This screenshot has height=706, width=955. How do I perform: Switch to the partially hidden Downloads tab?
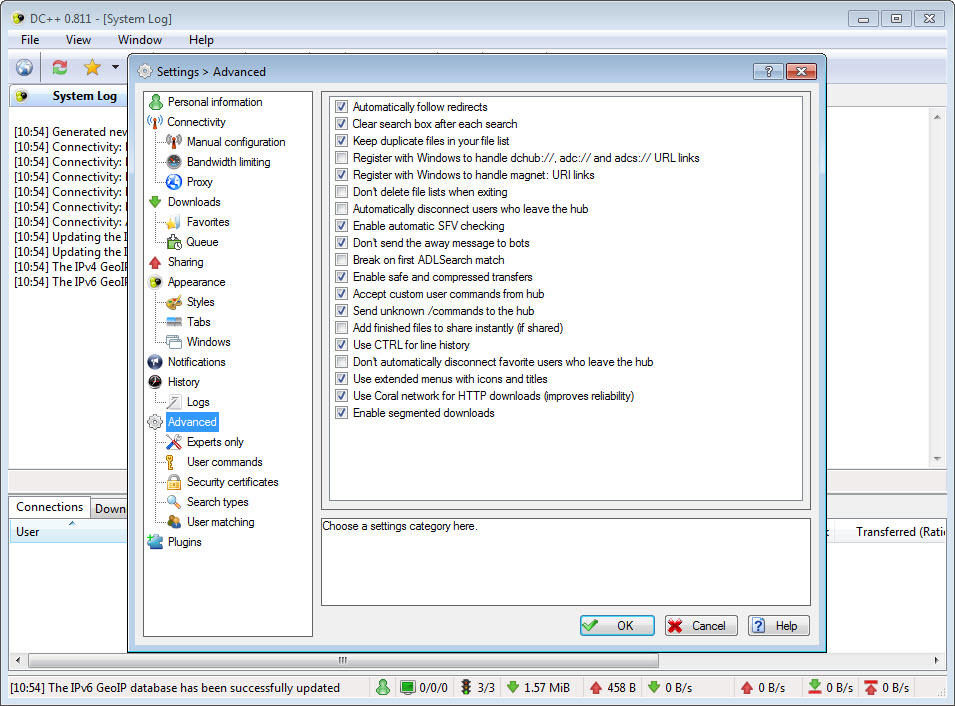[110, 509]
